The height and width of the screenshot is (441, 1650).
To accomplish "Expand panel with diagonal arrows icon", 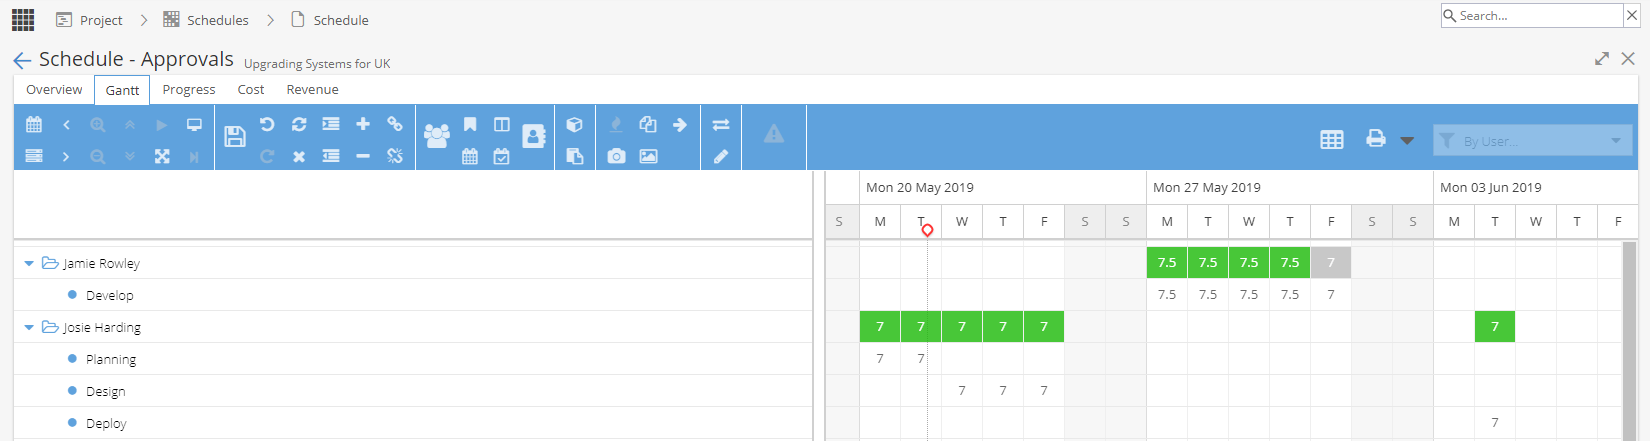I will click(1602, 59).
